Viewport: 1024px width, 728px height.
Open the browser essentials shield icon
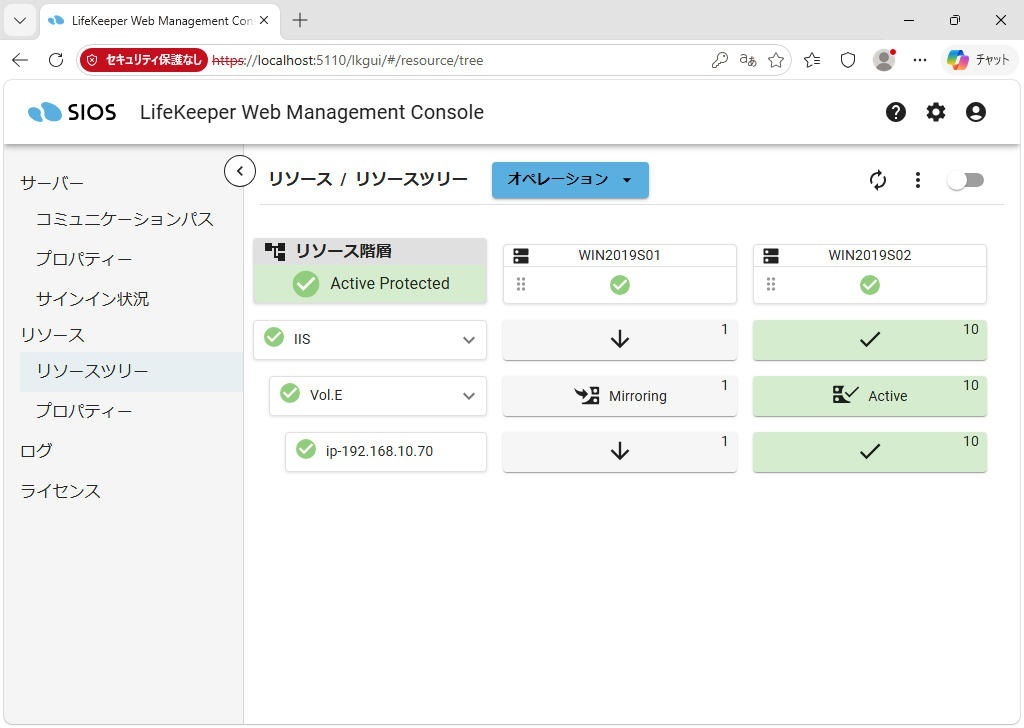coord(848,60)
